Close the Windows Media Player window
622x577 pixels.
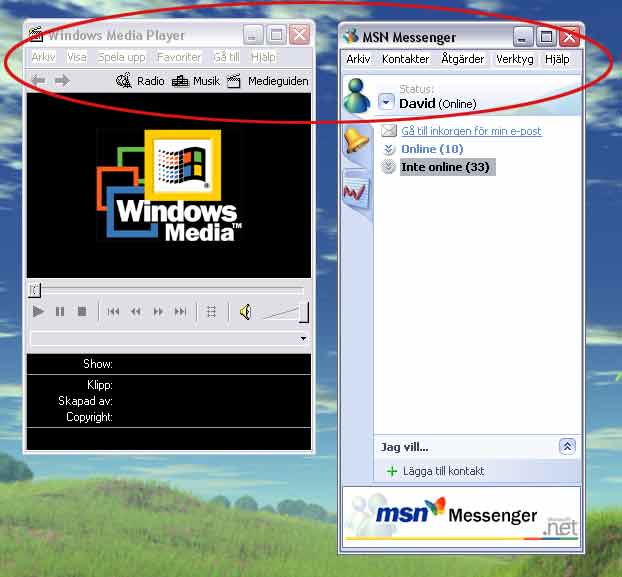[x=299, y=35]
